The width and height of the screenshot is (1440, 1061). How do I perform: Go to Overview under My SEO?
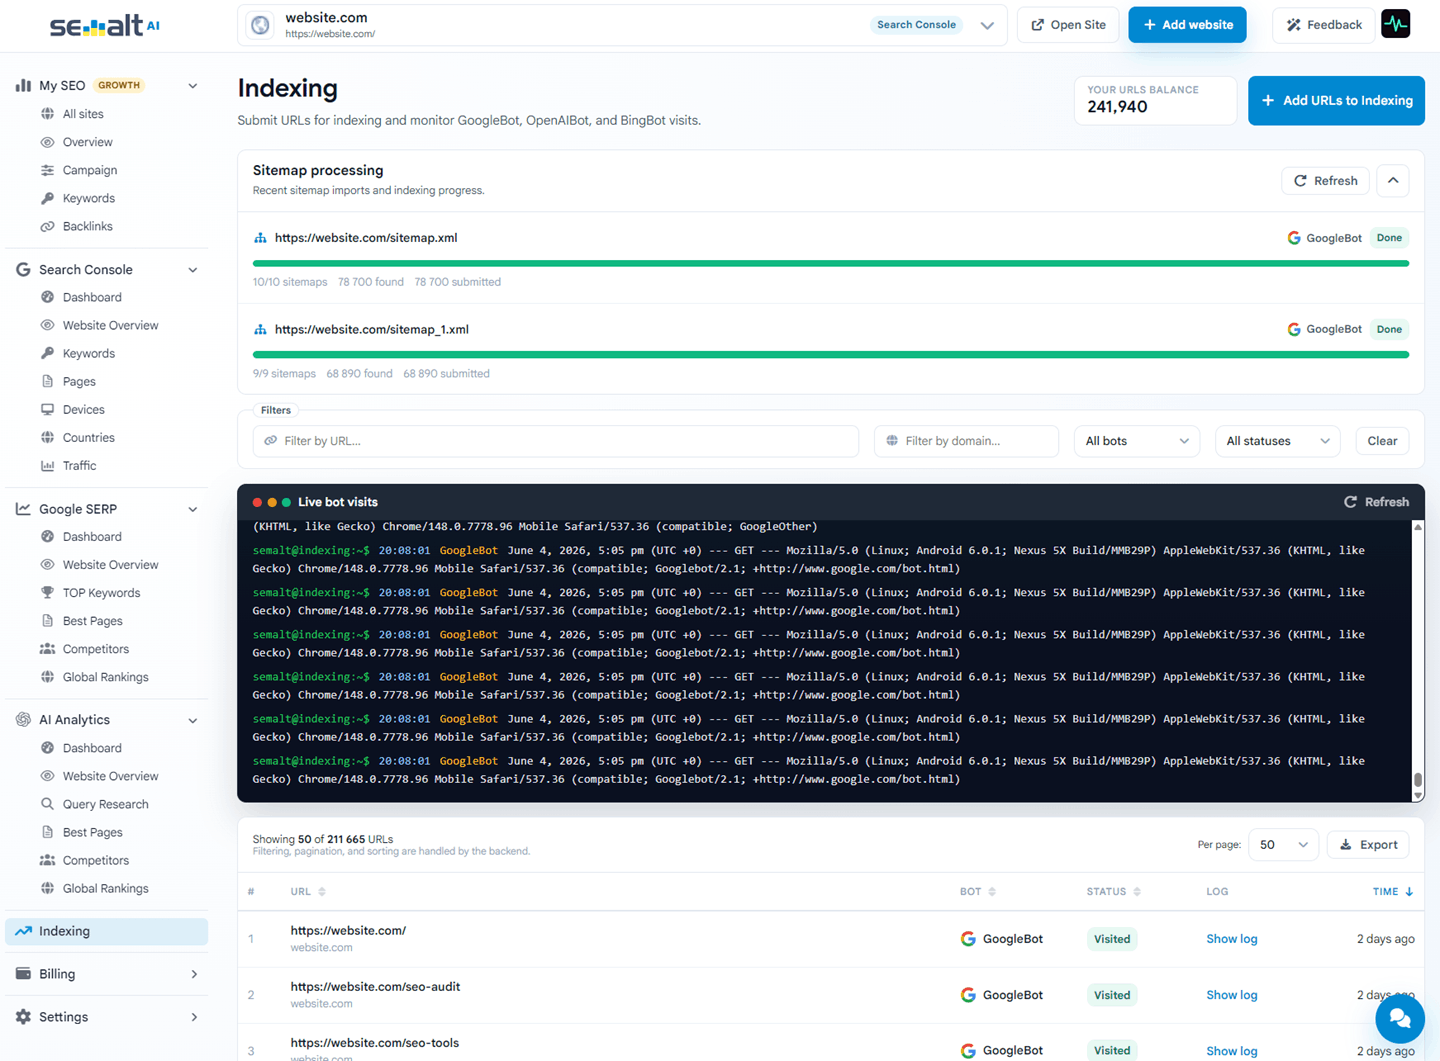click(87, 142)
